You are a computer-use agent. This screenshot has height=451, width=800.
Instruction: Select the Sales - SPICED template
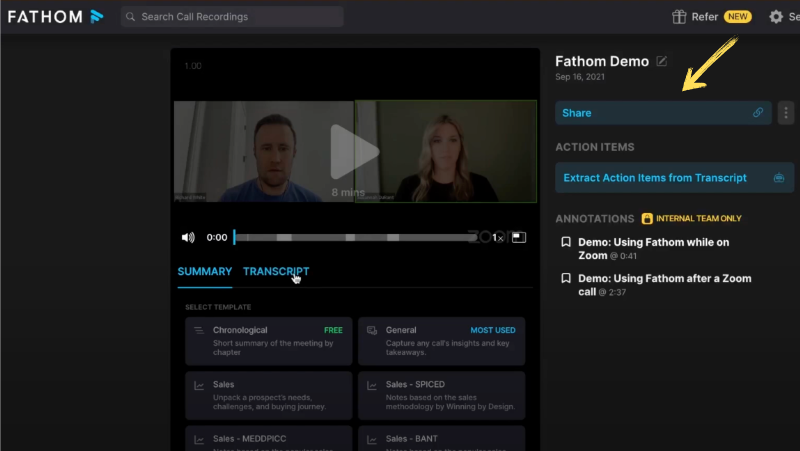click(x=441, y=395)
